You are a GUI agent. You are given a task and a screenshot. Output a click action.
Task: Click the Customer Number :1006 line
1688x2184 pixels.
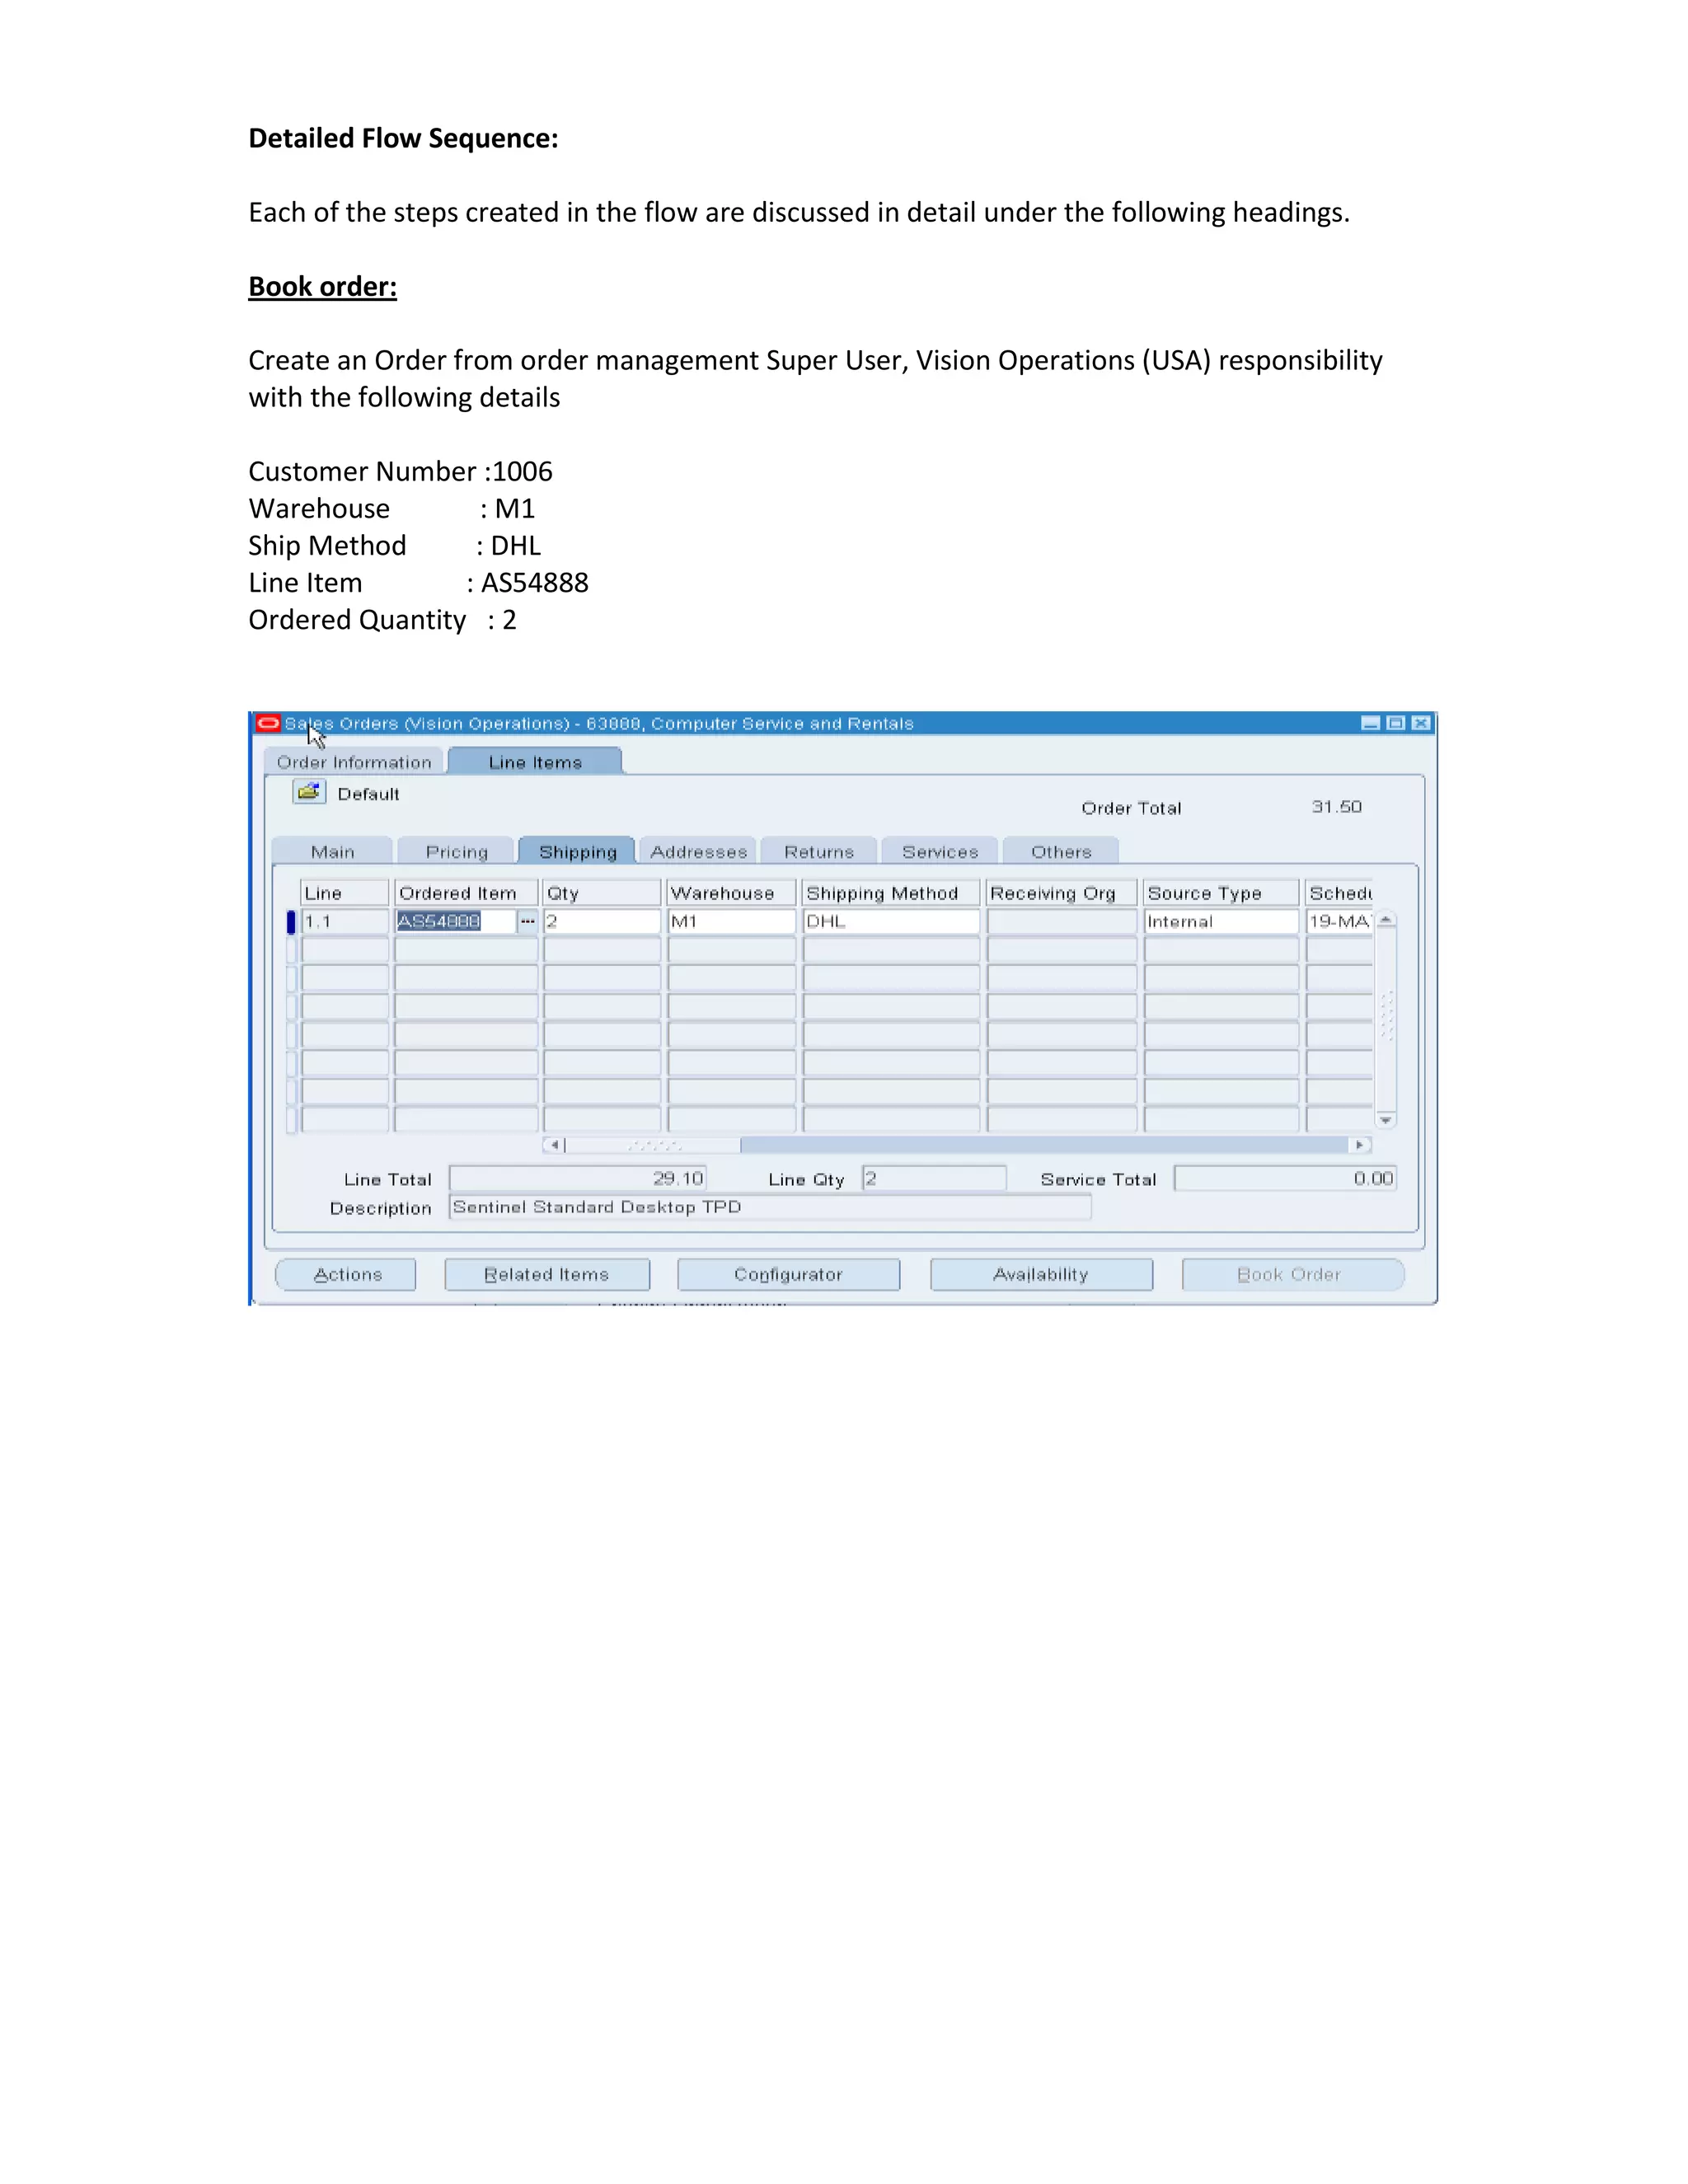click(400, 471)
